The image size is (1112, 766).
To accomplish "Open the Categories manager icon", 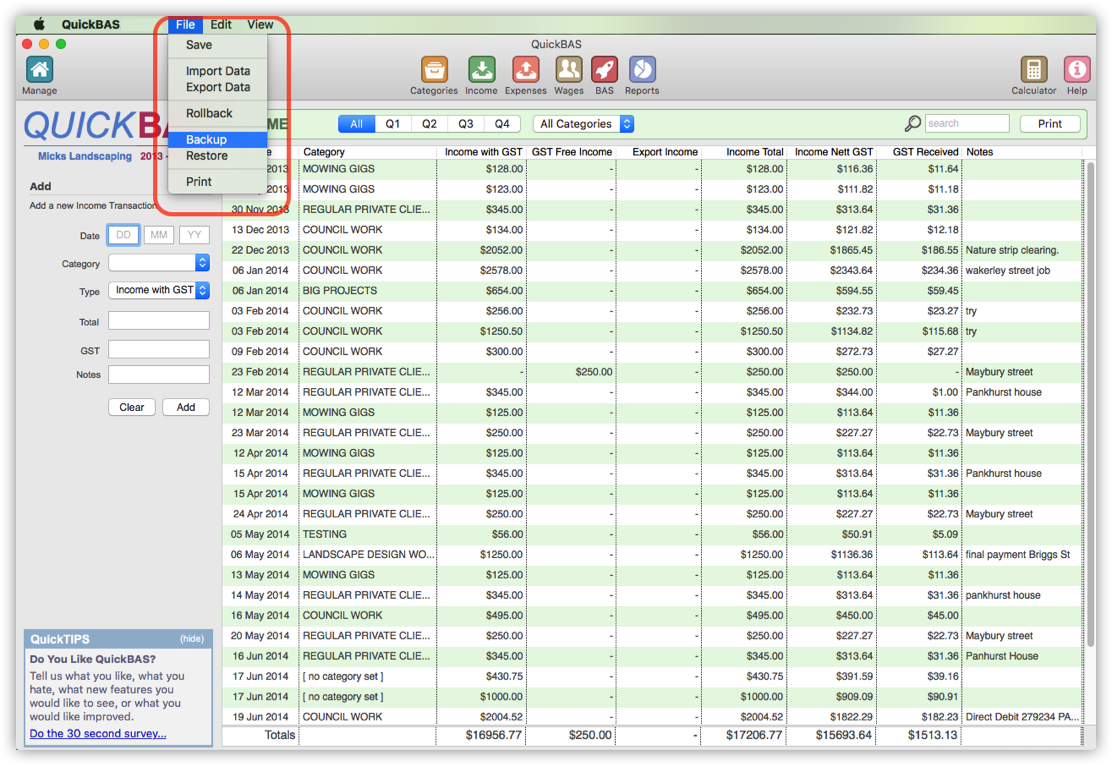I will [x=434, y=68].
